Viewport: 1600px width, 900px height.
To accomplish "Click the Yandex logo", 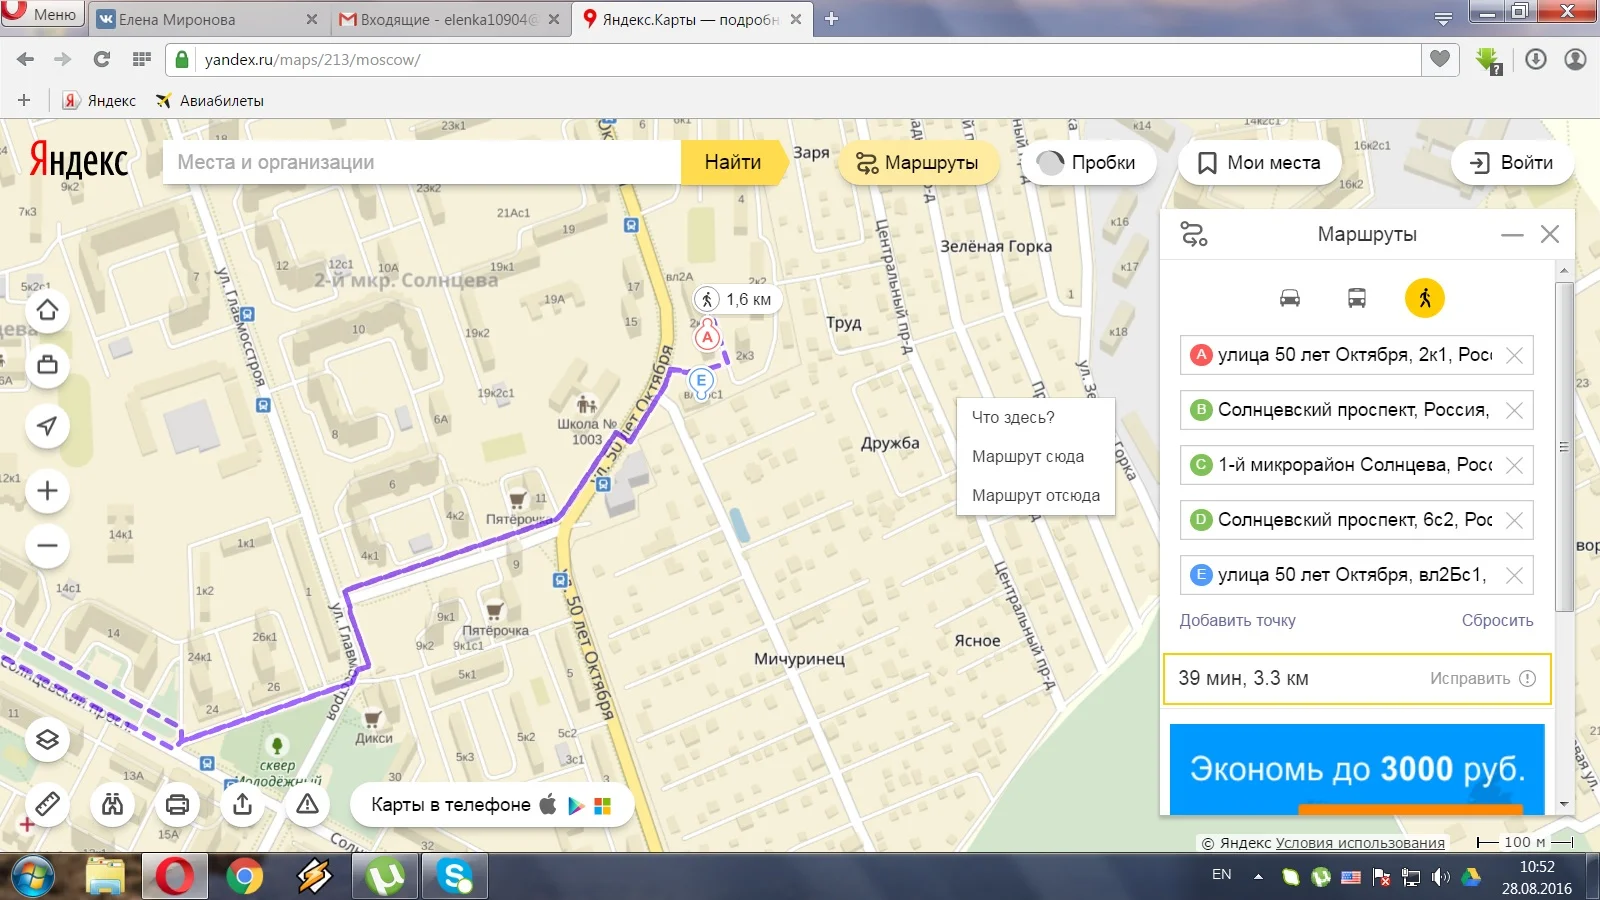I will click(x=79, y=161).
